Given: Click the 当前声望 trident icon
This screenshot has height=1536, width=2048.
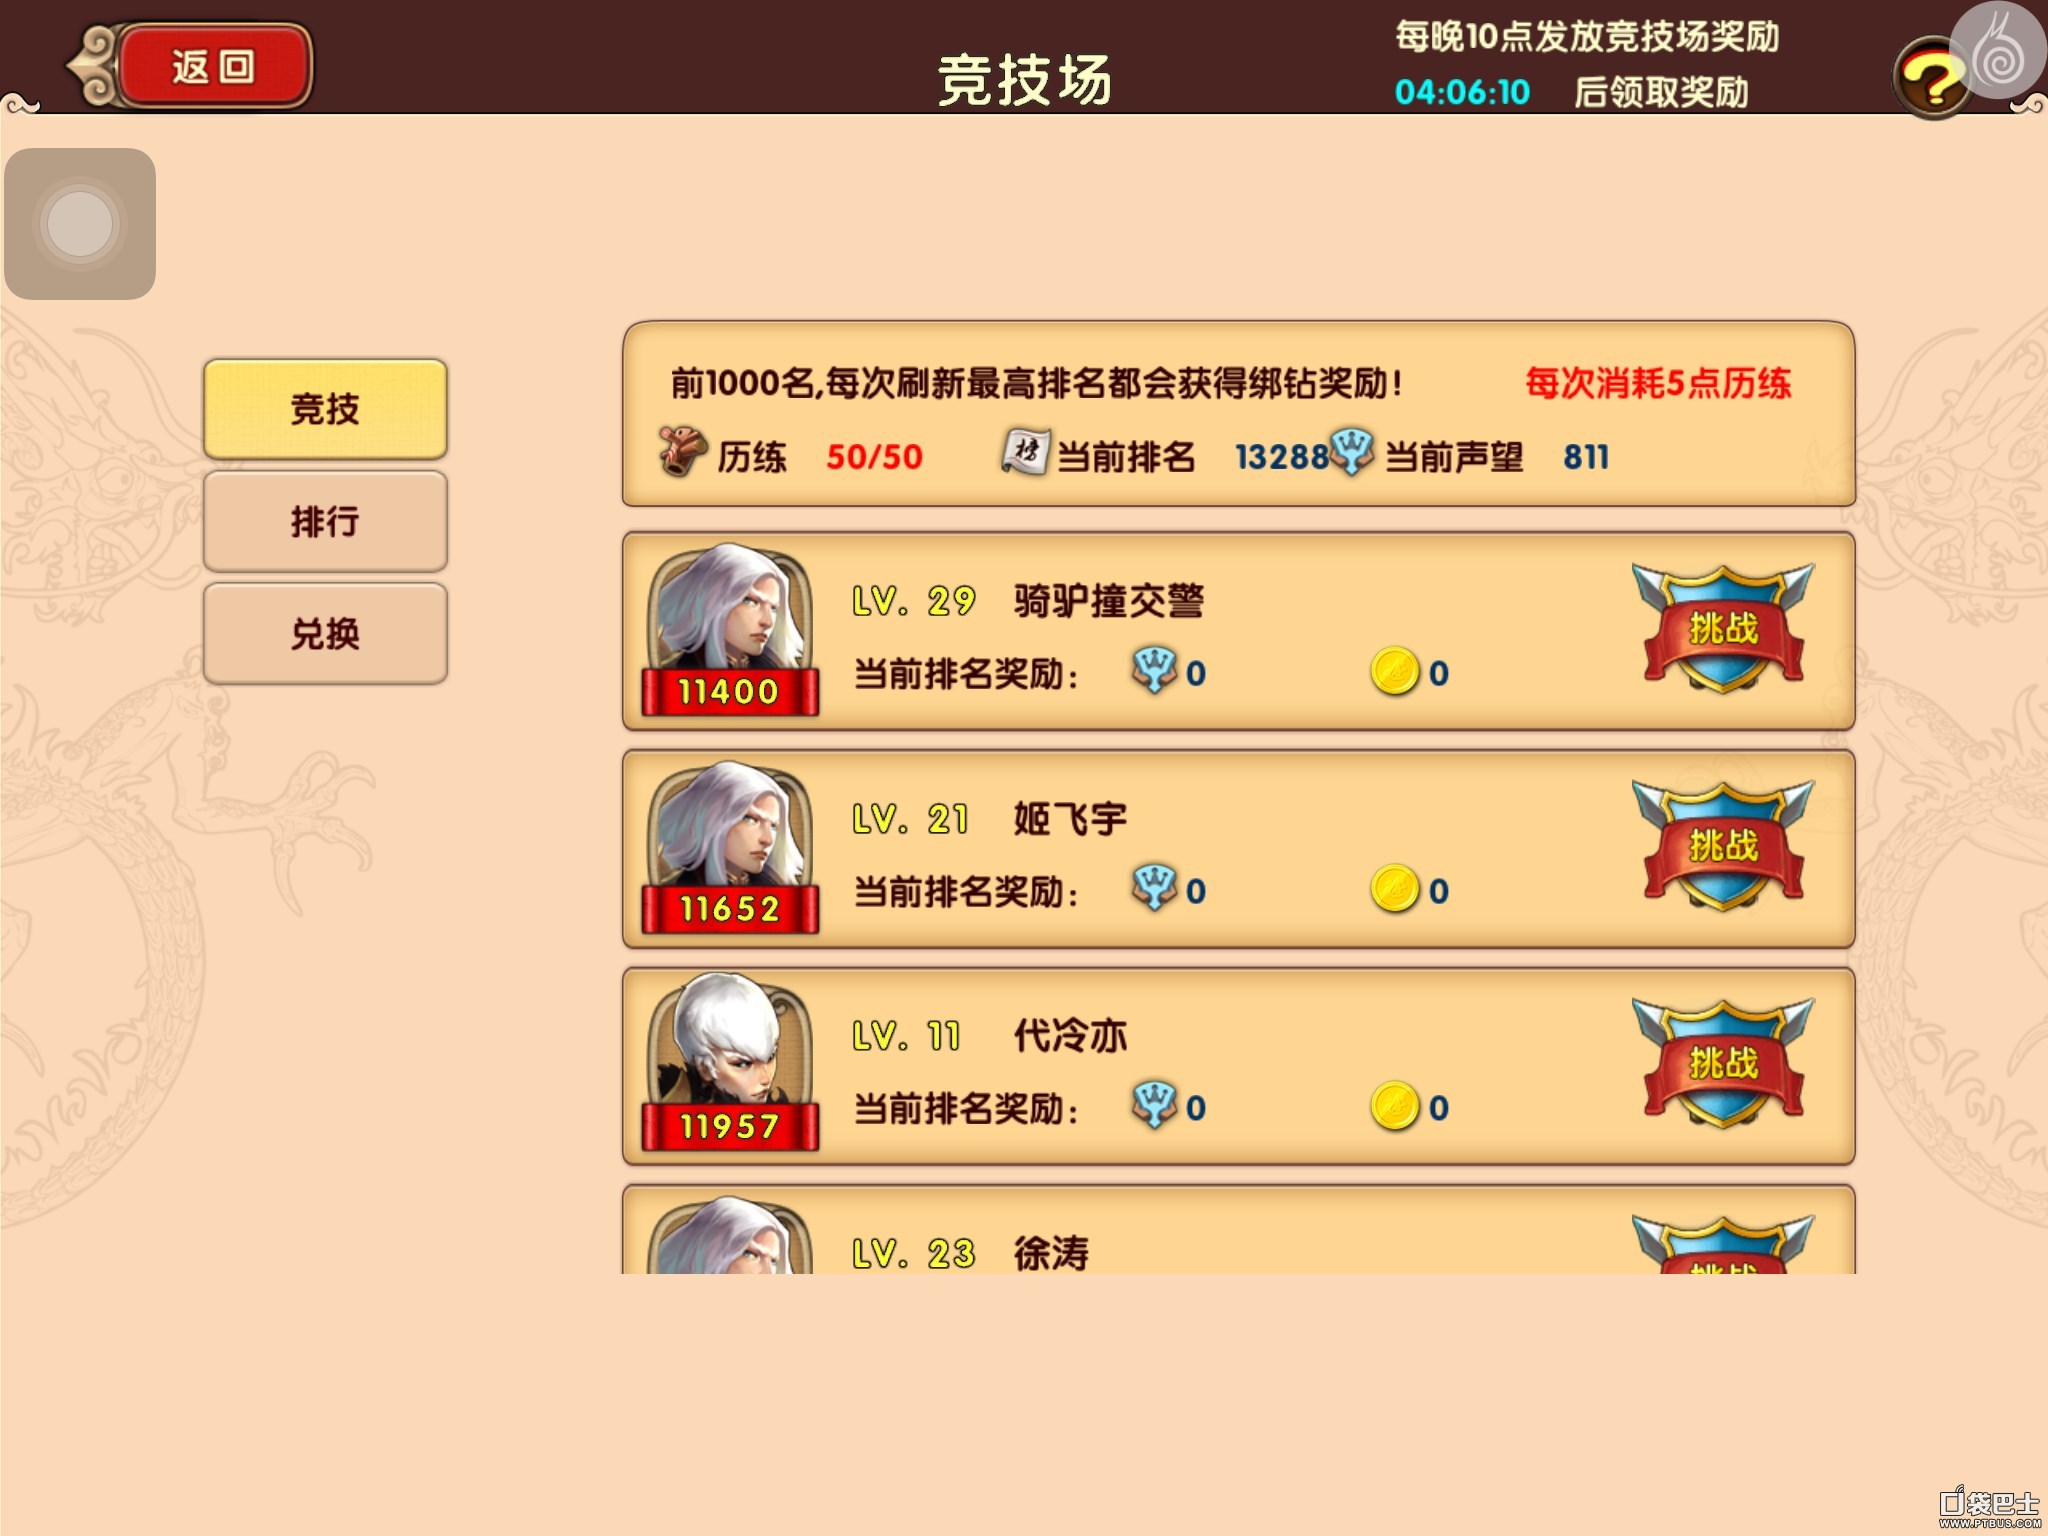Looking at the screenshot, I should click(x=1352, y=452).
